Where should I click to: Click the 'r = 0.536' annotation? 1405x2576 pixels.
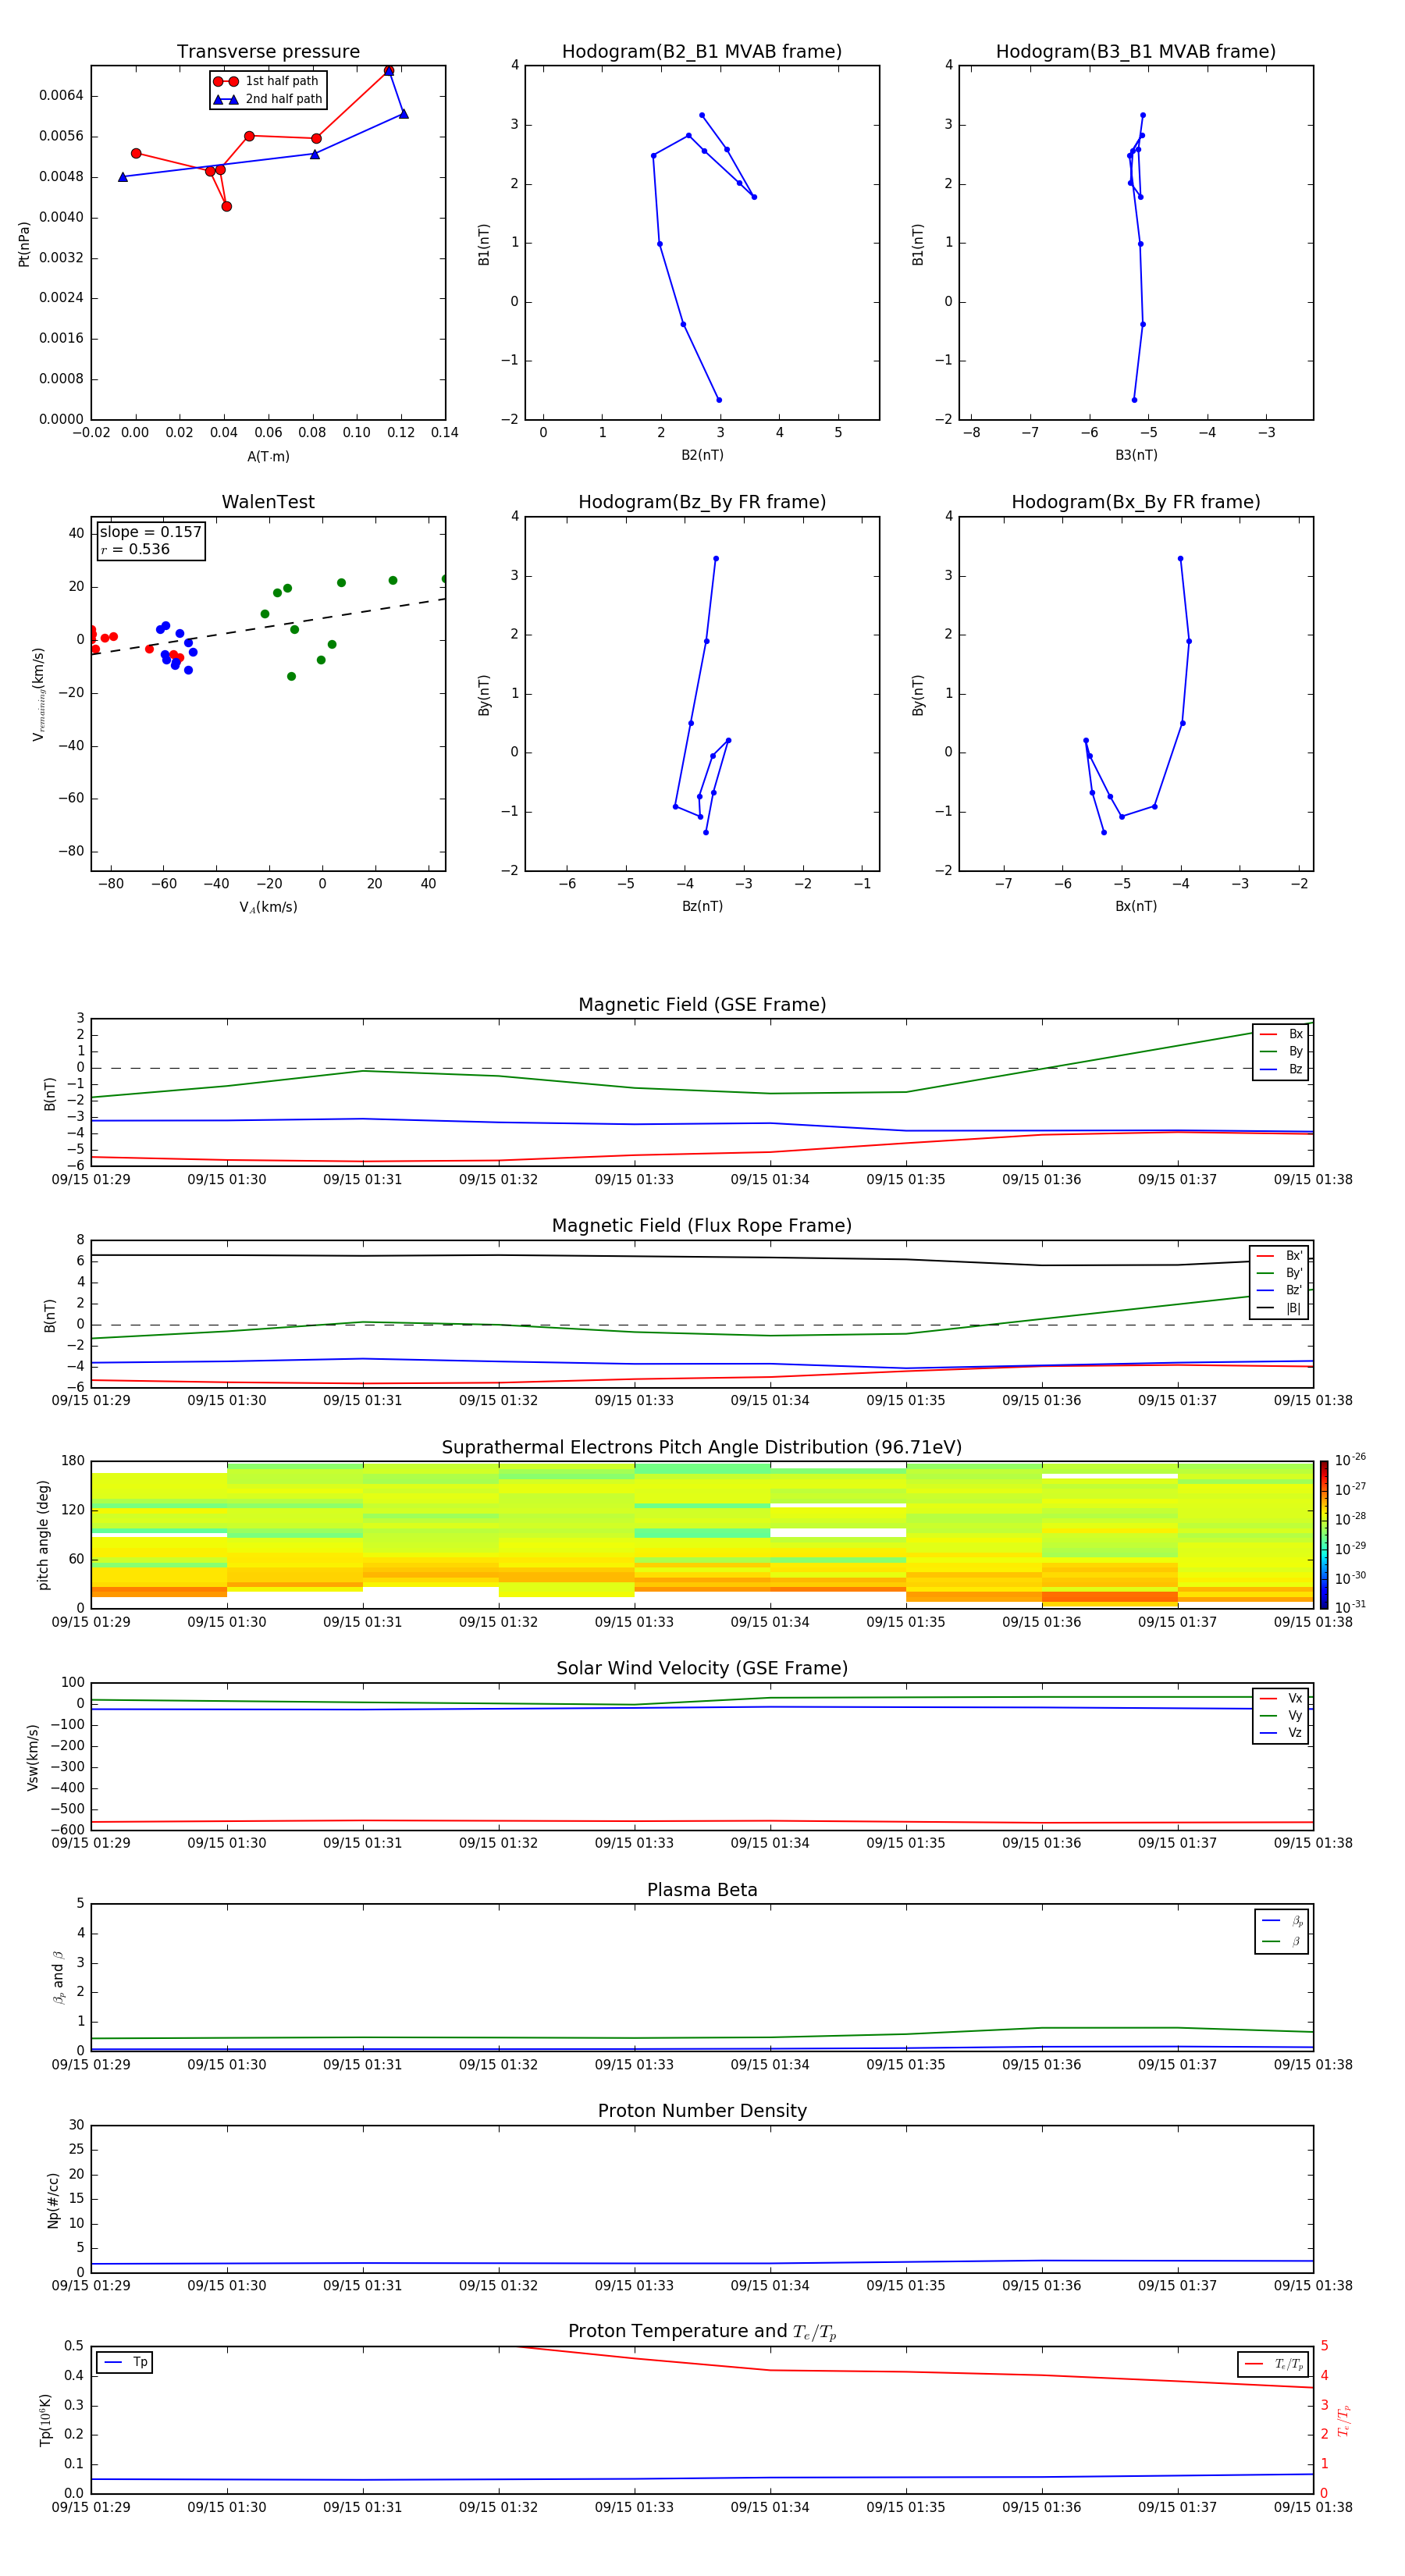coord(135,549)
